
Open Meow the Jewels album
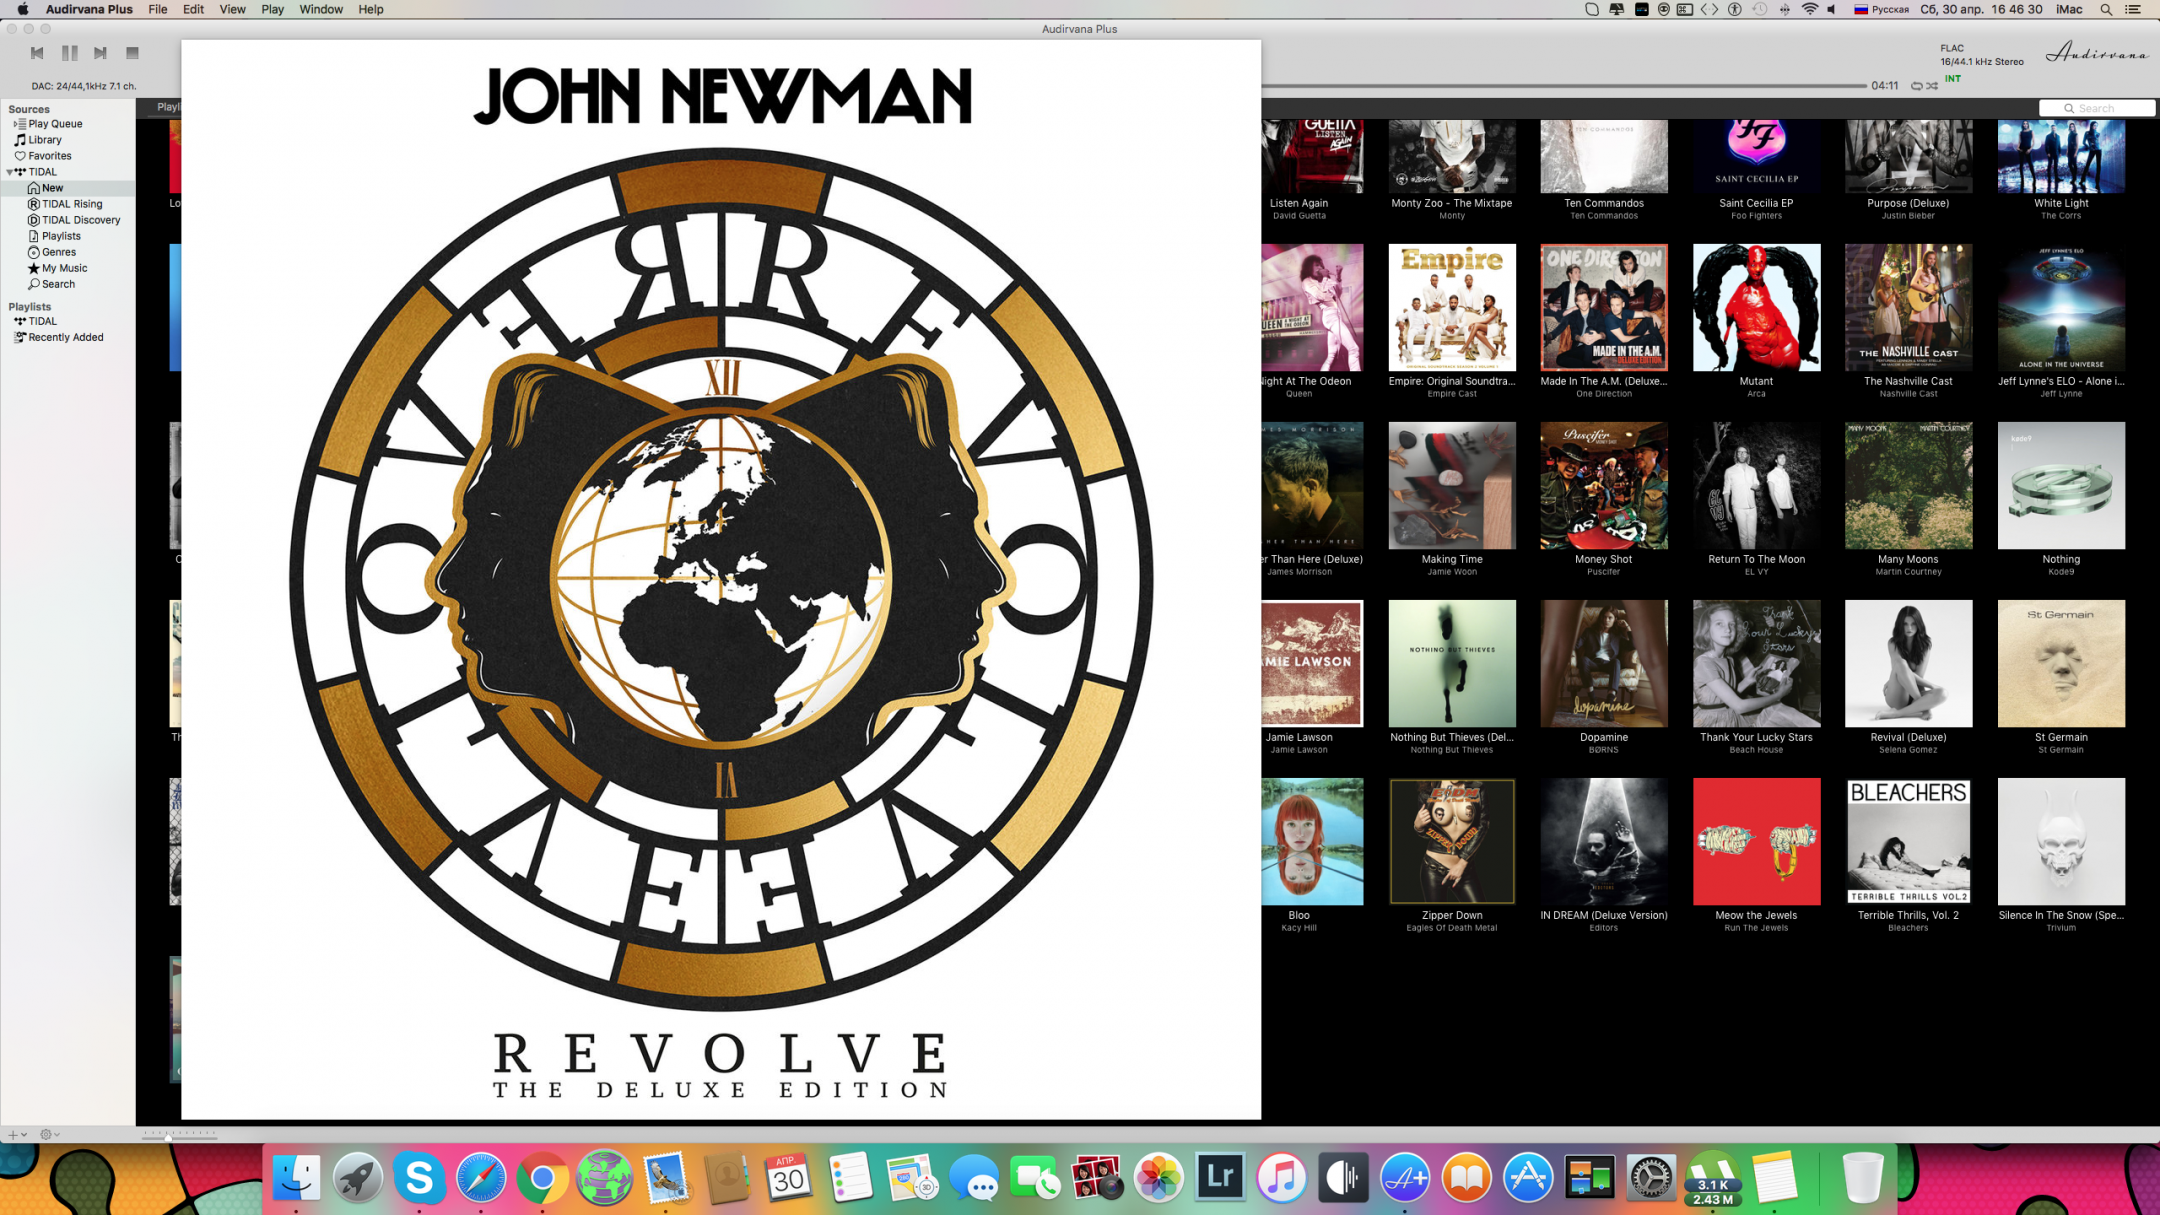tap(1756, 841)
